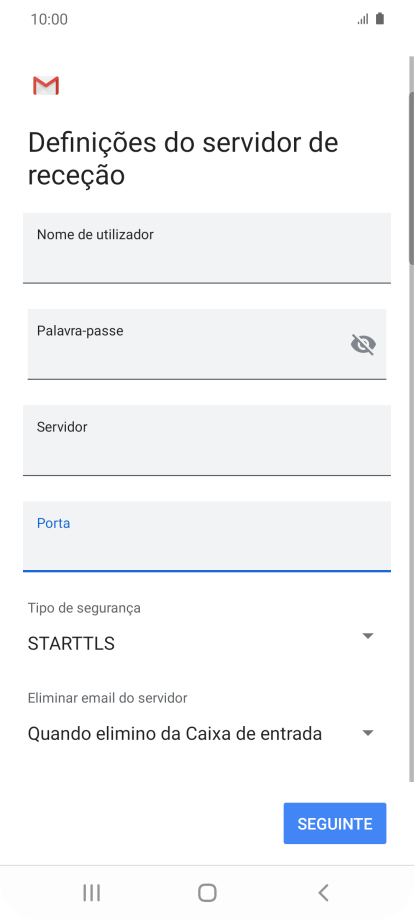Screen dimensions: 414x920
Task: Tap the Eliminar email do servidor label
Action: (x=107, y=698)
